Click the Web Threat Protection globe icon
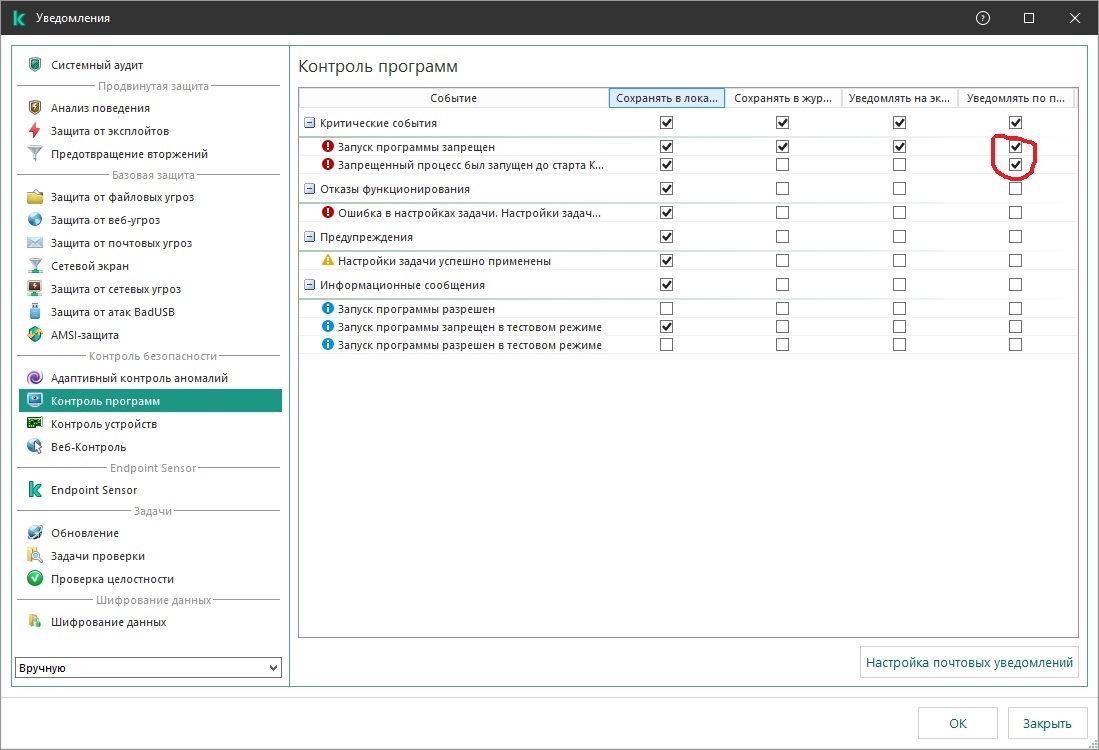The image size is (1099, 750). point(36,220)
